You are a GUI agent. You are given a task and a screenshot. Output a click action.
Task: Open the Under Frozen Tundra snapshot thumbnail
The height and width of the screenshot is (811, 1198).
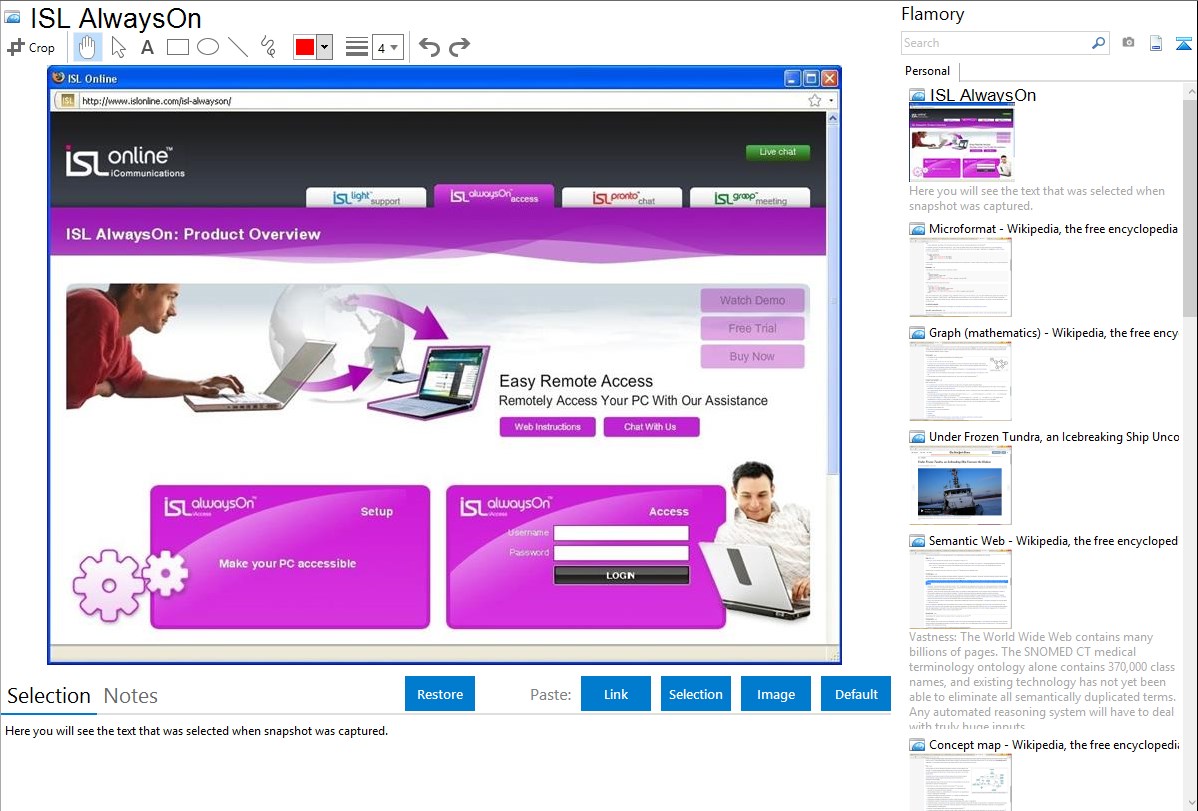pos(960,485)
